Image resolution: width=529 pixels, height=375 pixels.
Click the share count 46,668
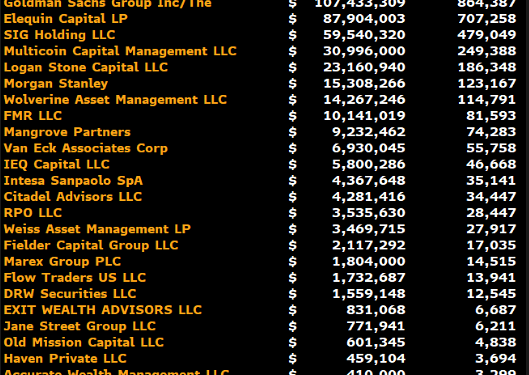click(x=491, y=165)
